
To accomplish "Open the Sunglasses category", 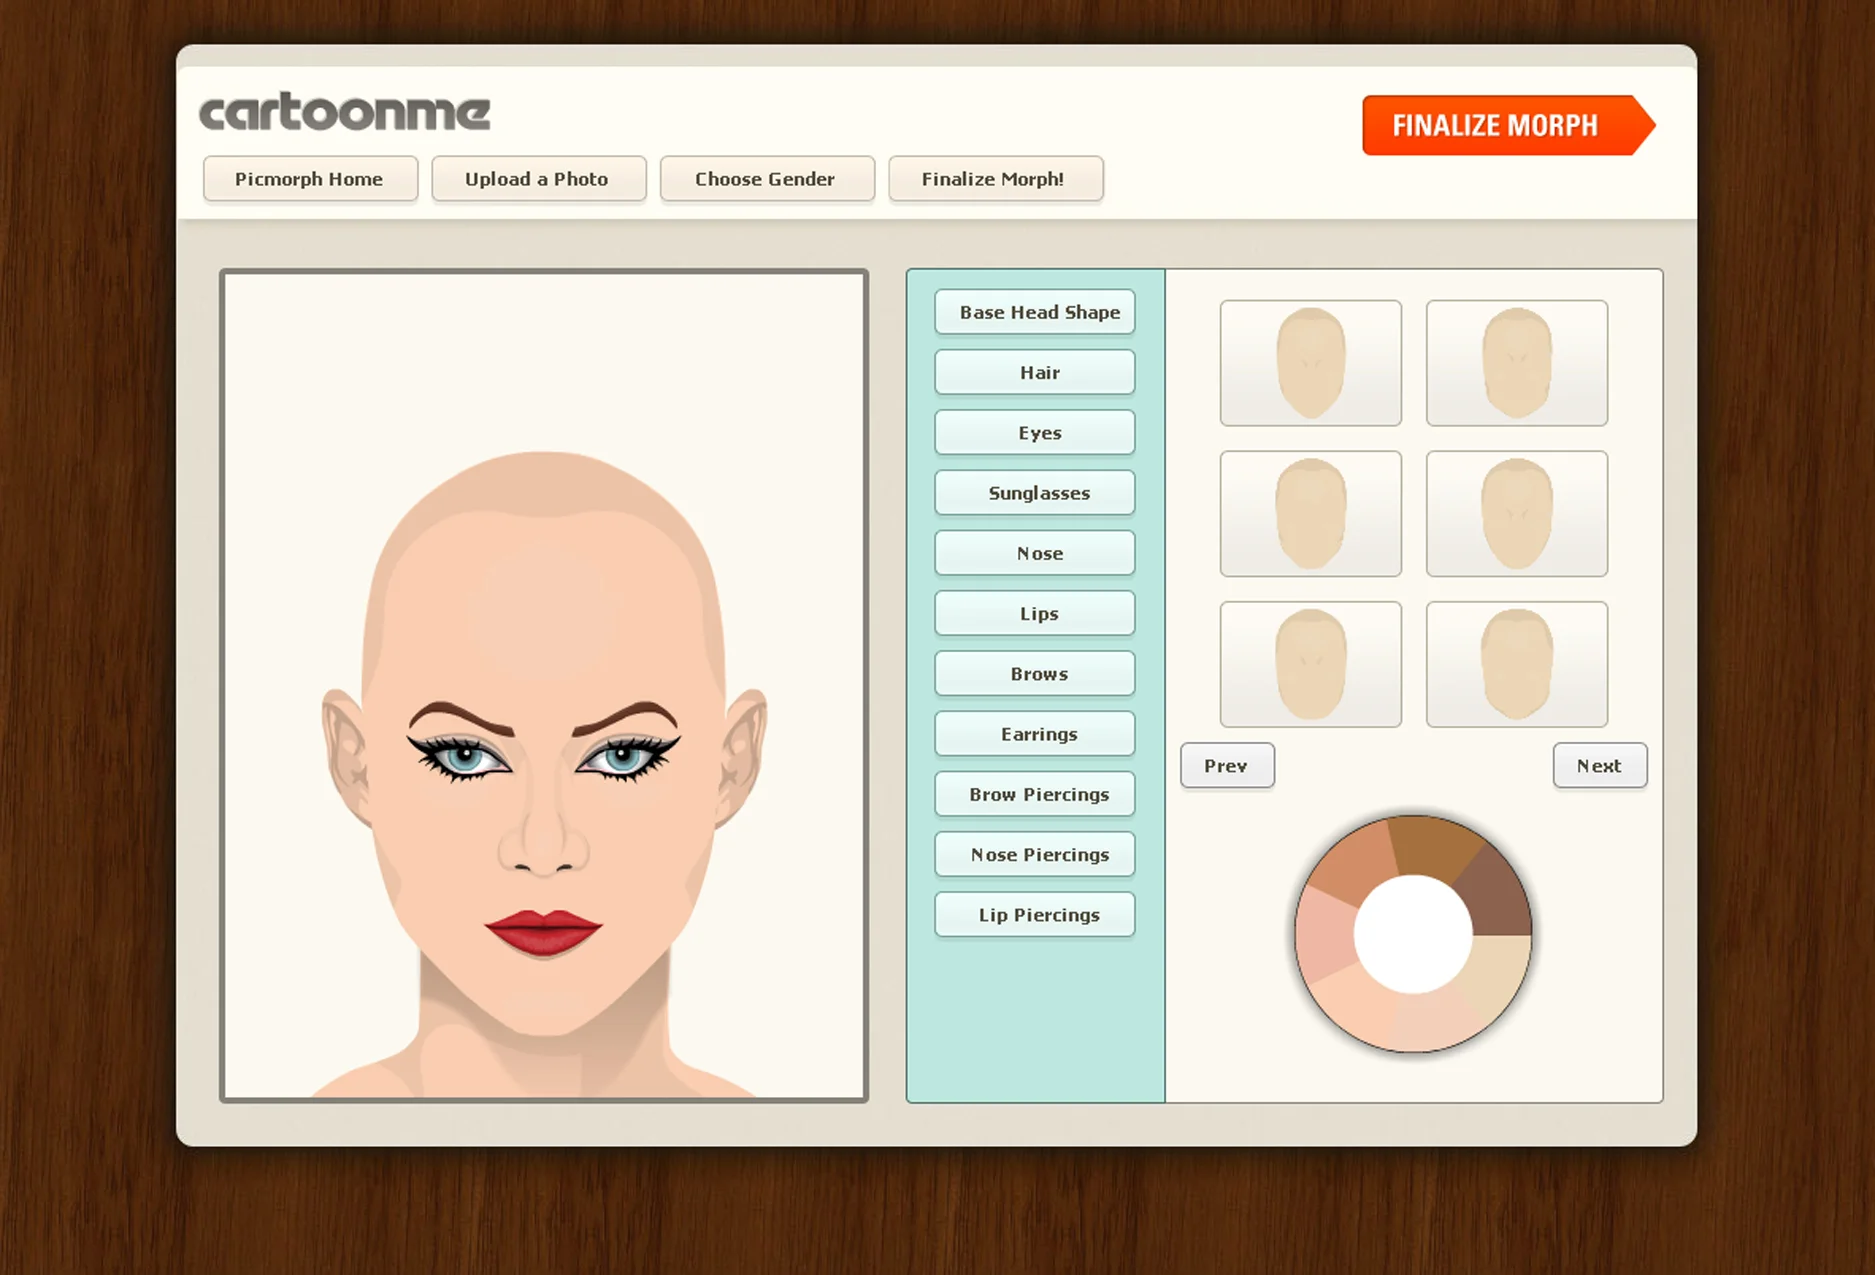I will pos(1035,493).
